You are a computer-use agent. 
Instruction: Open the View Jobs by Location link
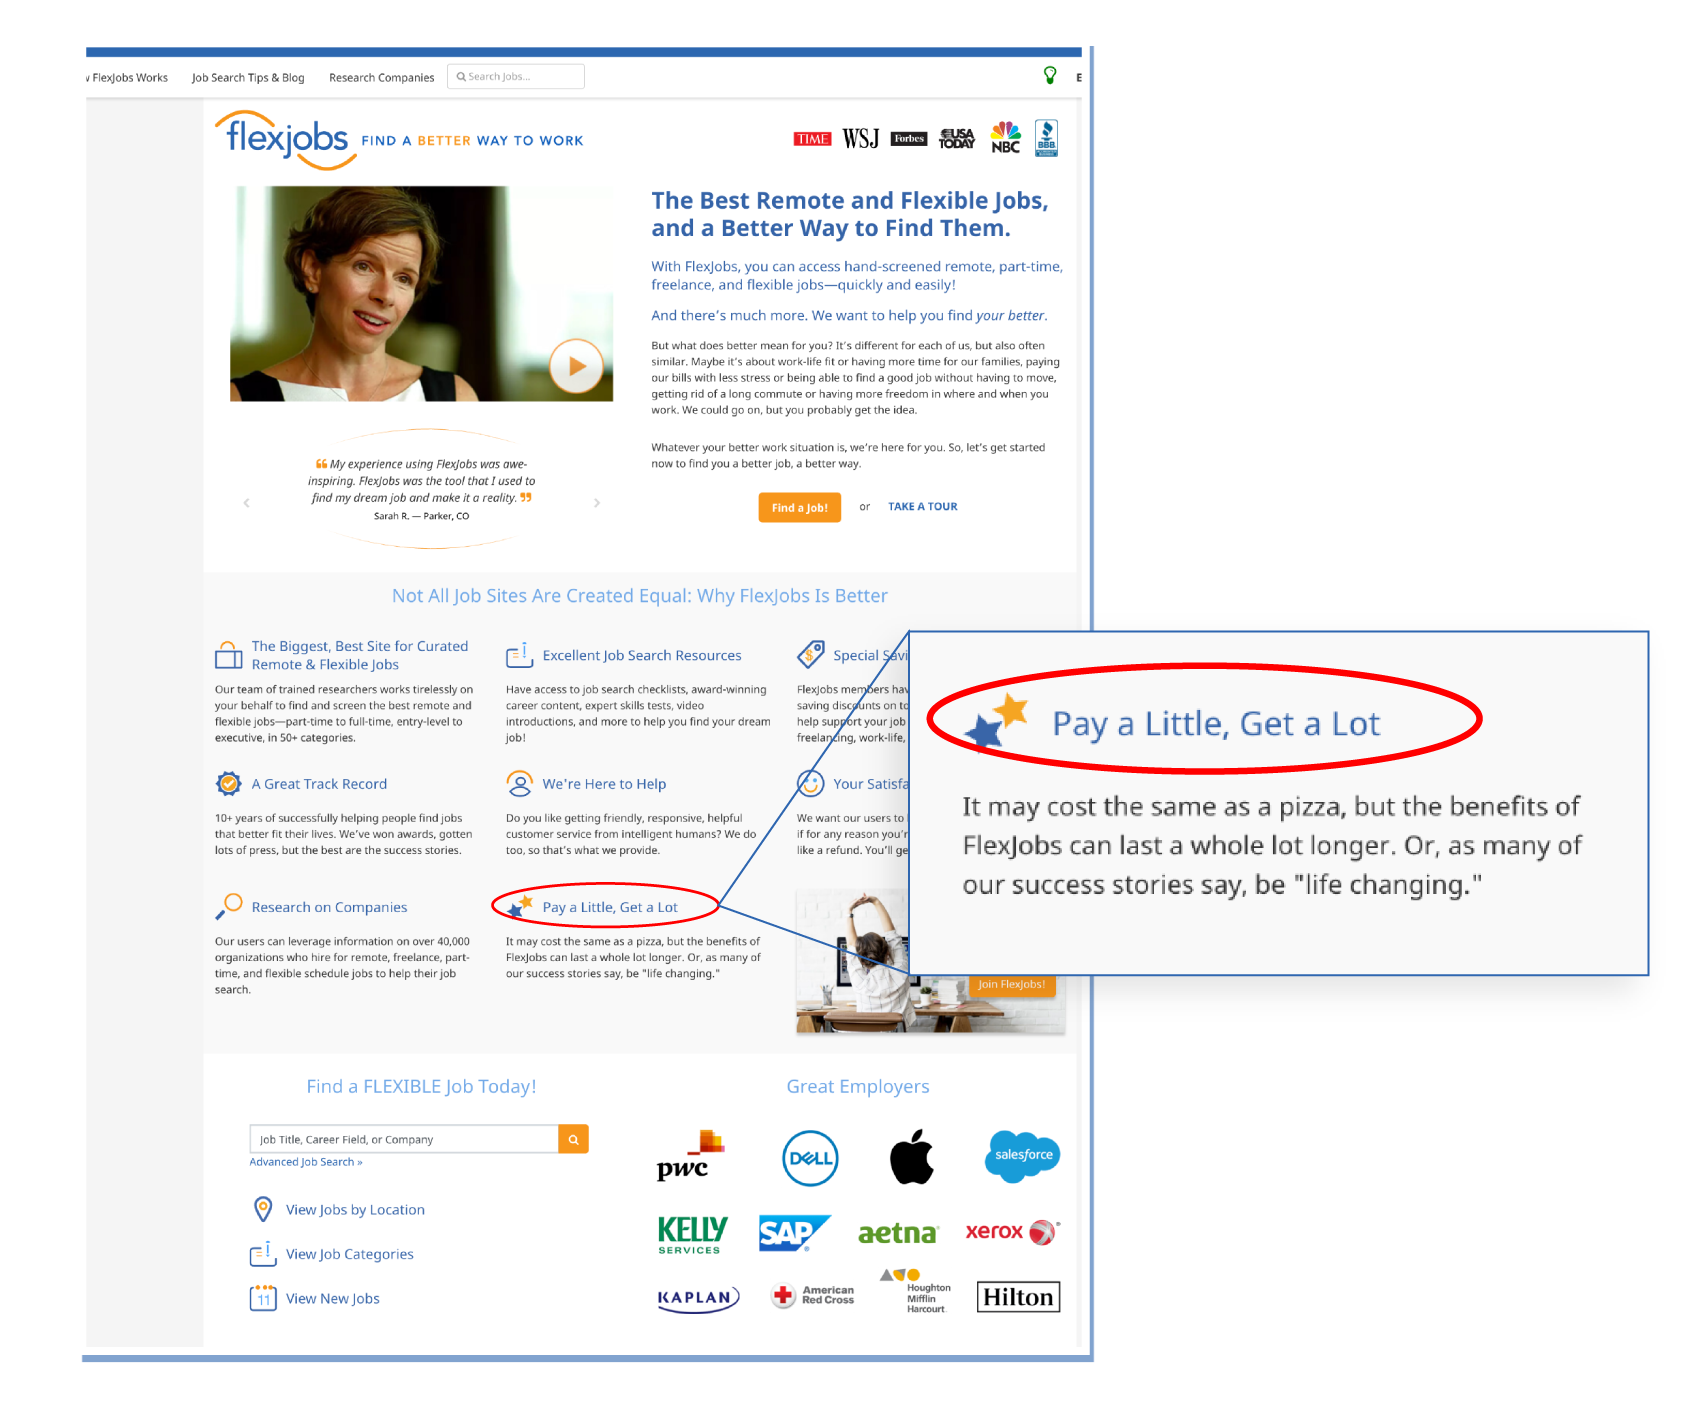pyautogui.click(x=355, y=1209)
